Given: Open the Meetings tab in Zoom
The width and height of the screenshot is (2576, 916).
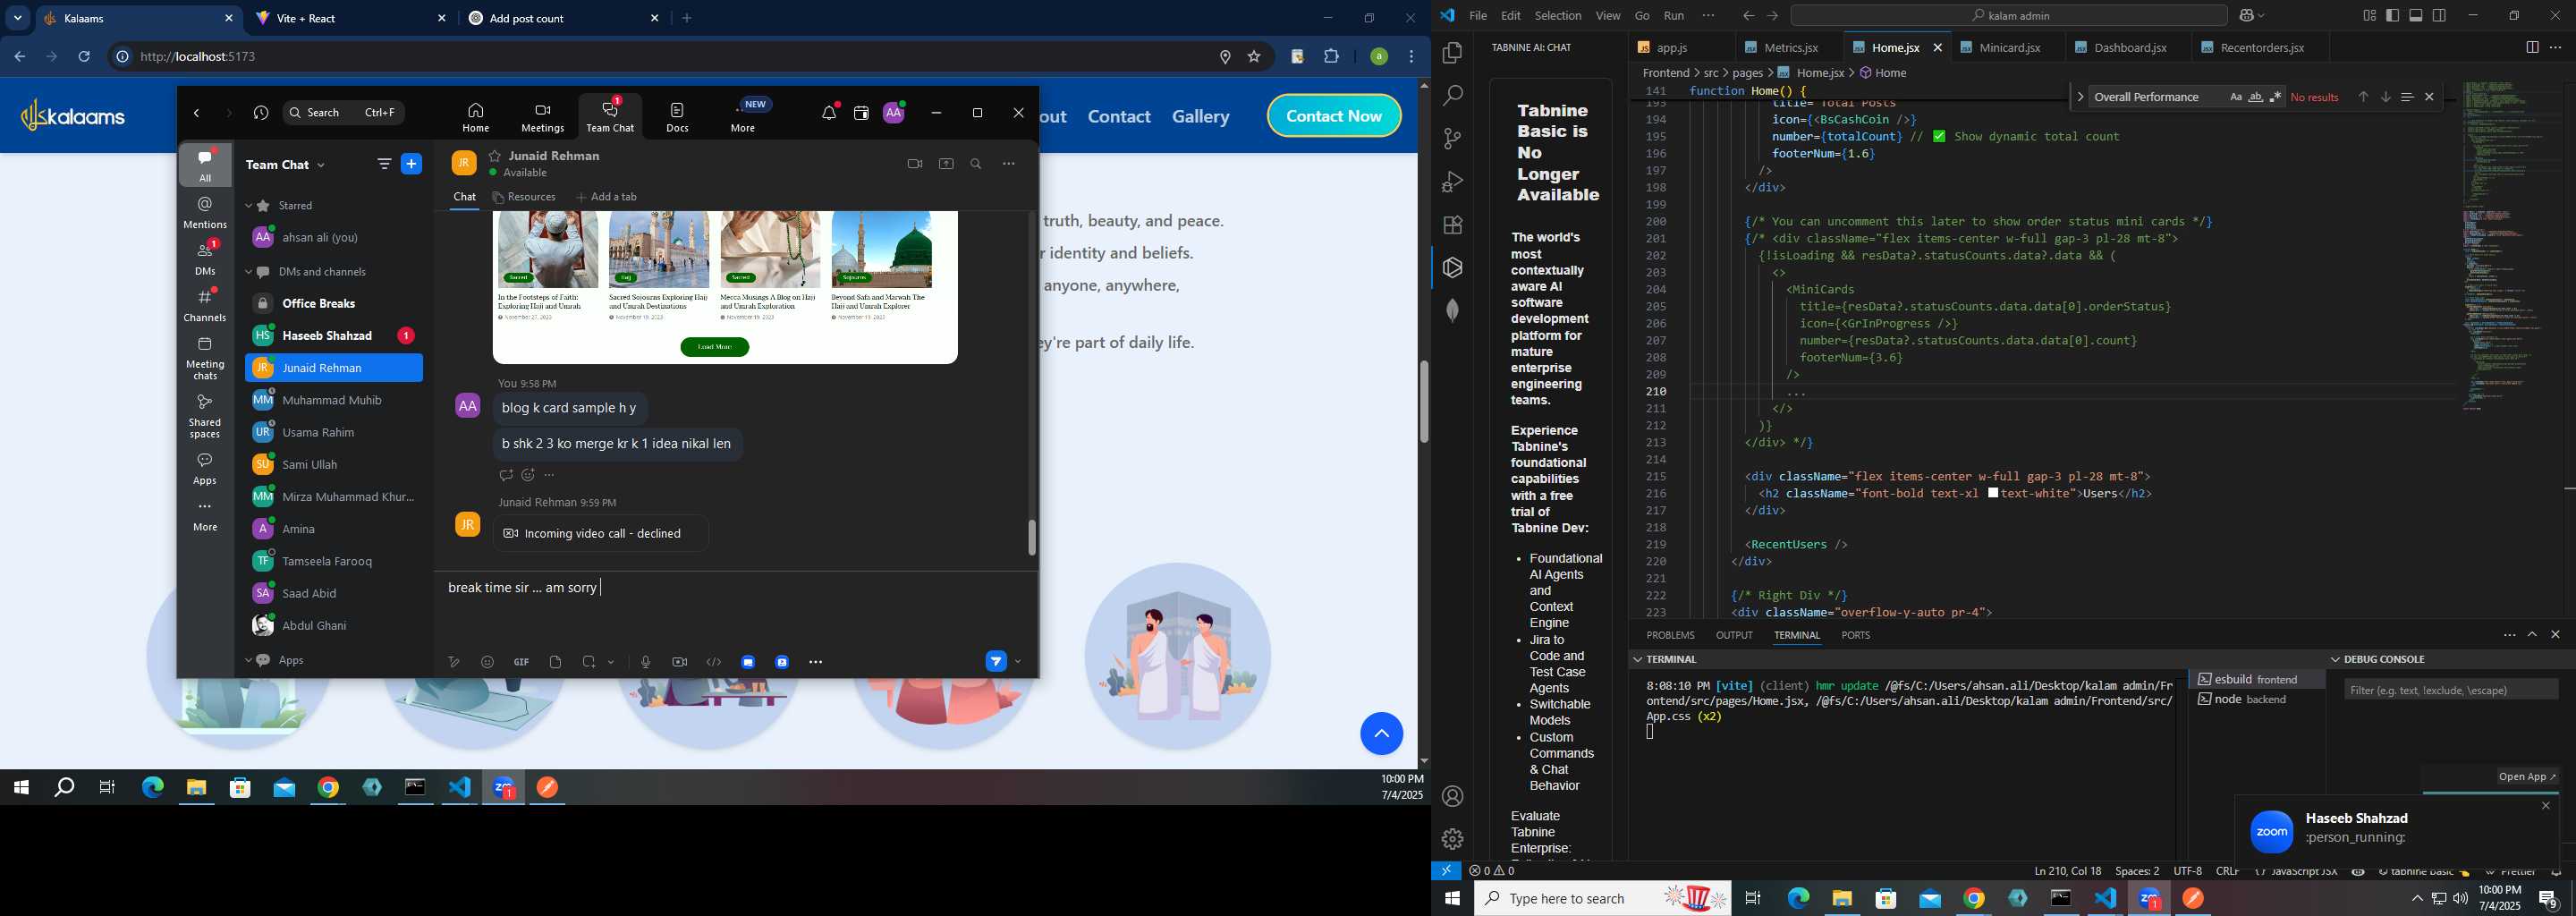Looking at the screenshot, I should pos(543,117).
